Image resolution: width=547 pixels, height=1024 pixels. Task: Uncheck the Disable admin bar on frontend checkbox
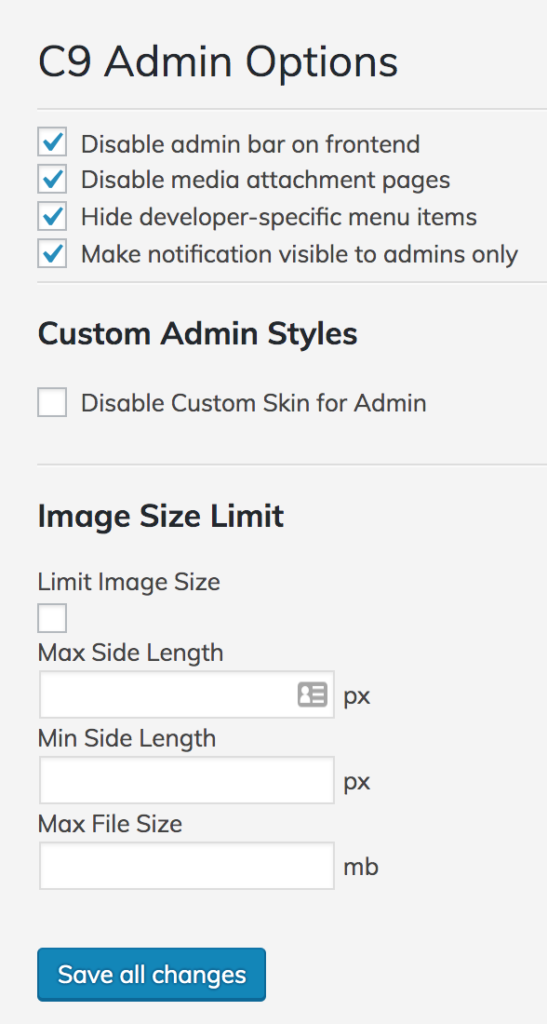pyautogui.click(x=52, y=143)
